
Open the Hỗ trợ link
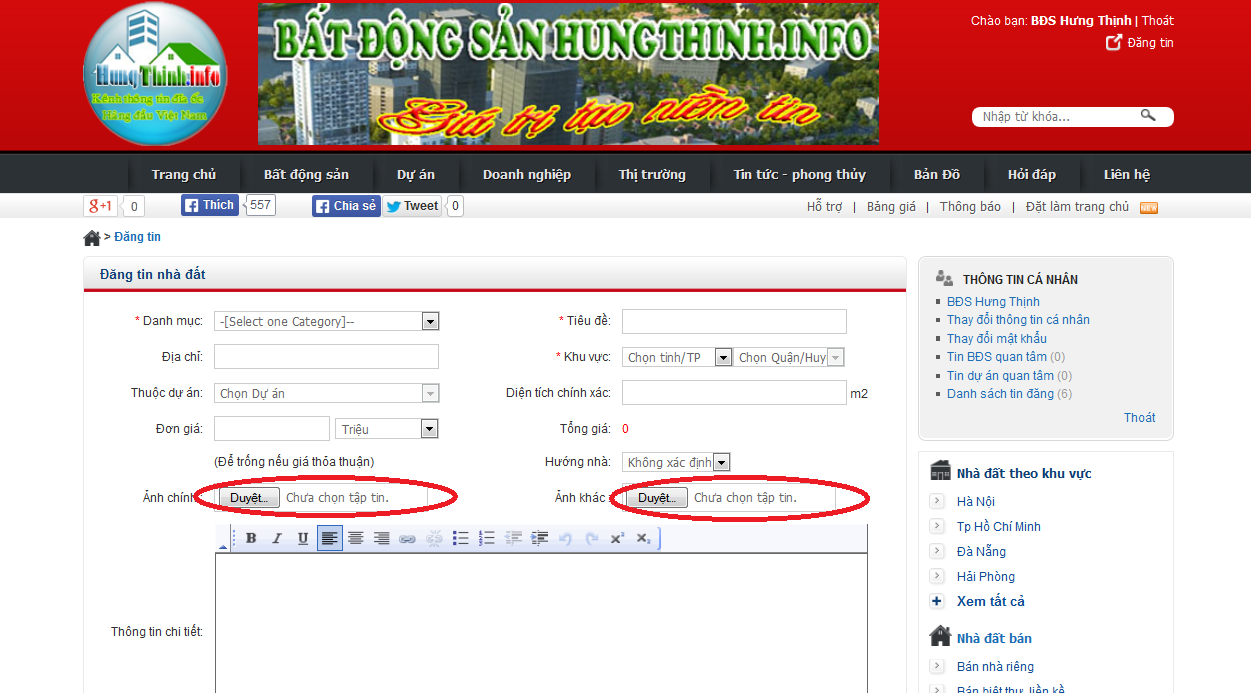tap(825, 206)
